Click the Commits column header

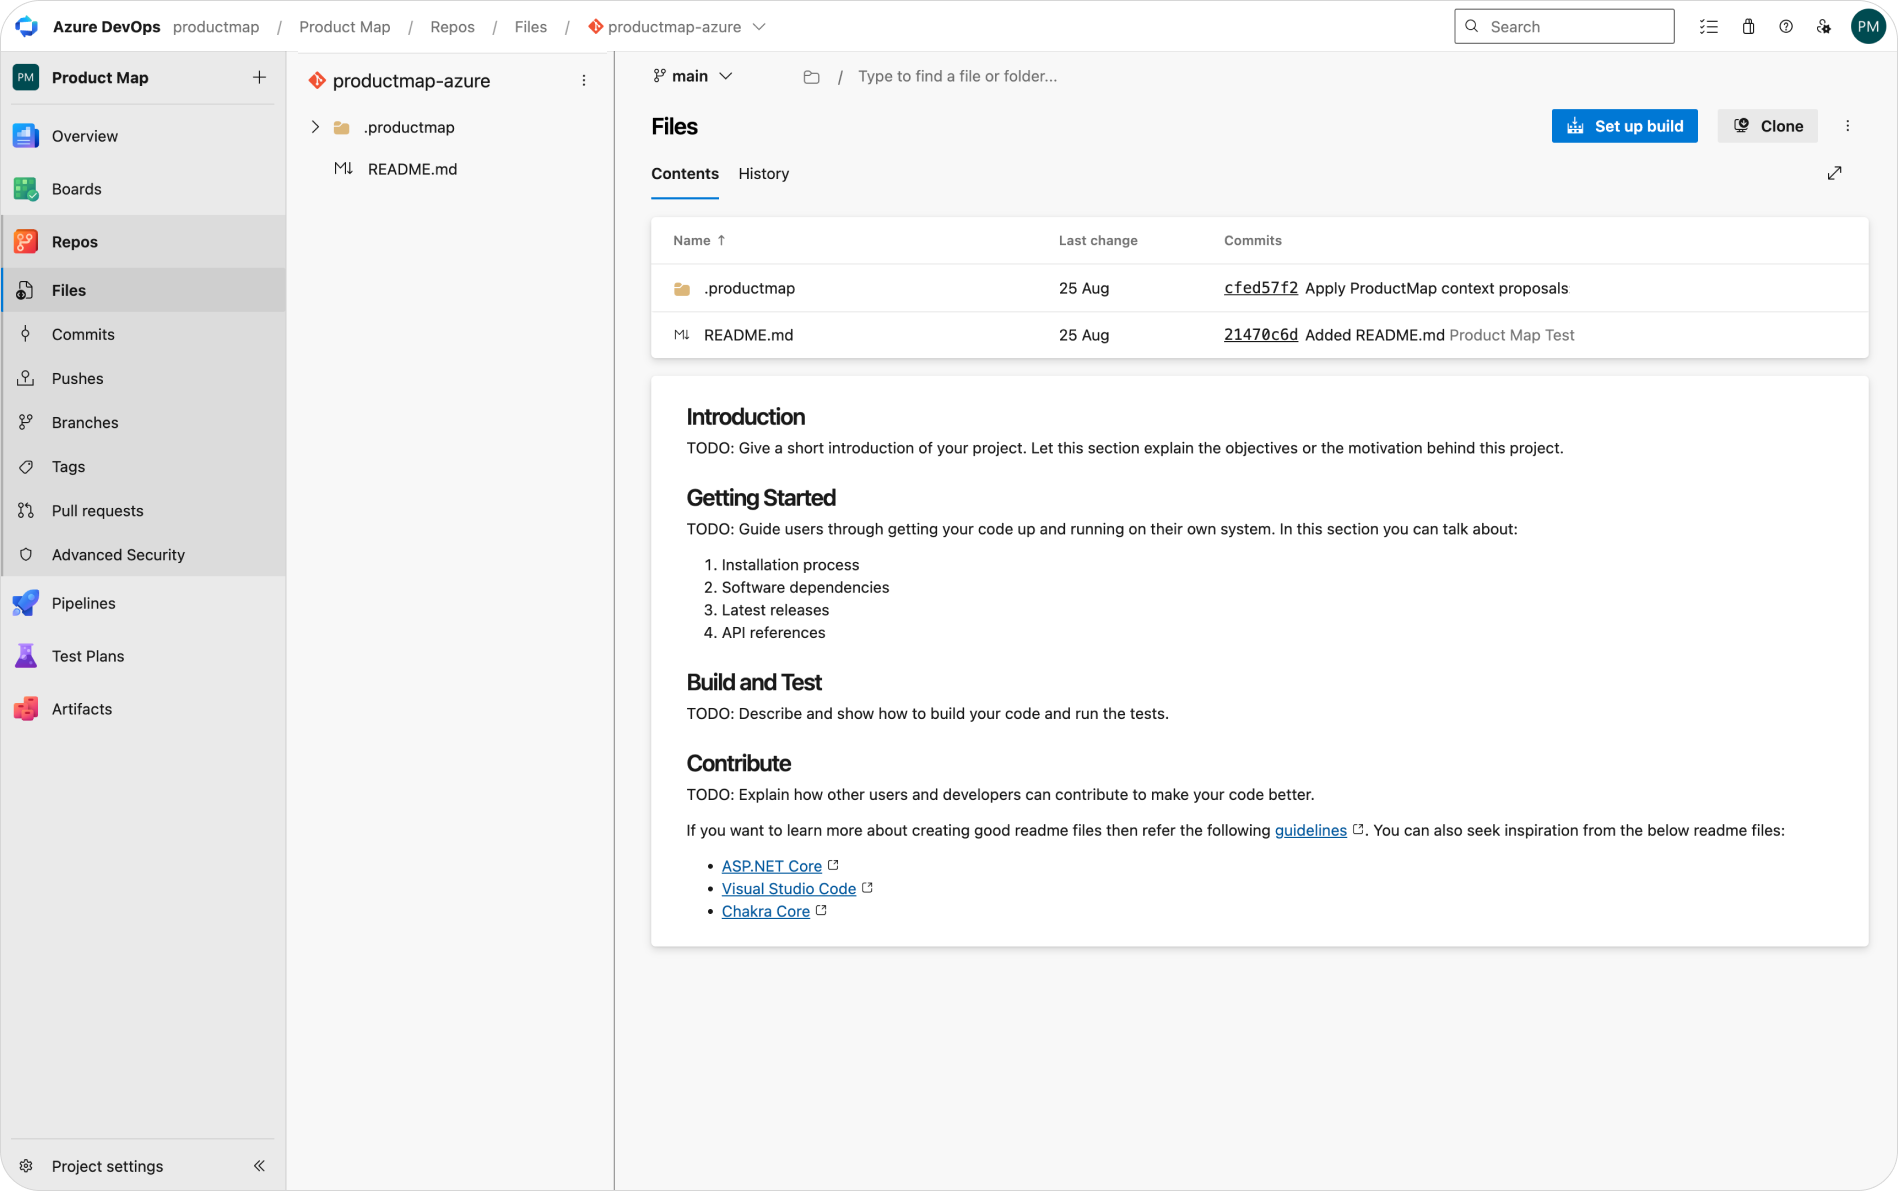click(x=1253, y=240)
